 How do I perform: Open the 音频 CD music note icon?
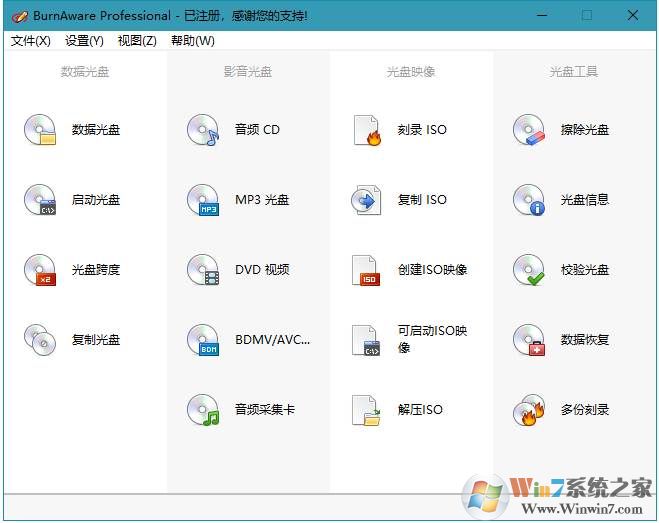tap(203, 129)
